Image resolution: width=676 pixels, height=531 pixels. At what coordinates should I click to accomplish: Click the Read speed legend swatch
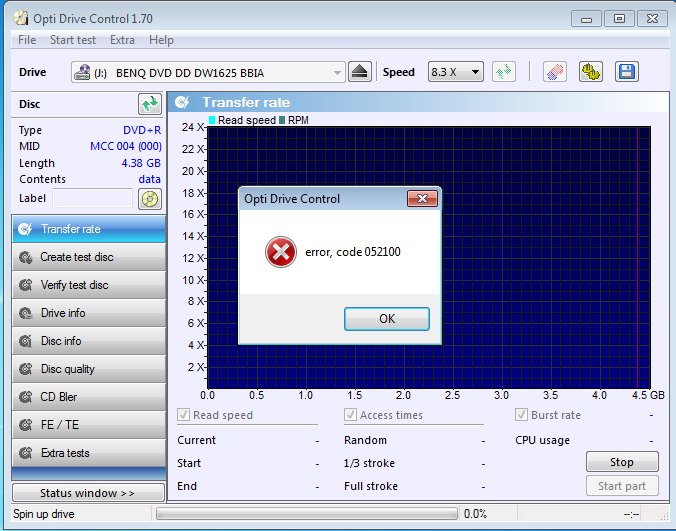pos(212,120)
